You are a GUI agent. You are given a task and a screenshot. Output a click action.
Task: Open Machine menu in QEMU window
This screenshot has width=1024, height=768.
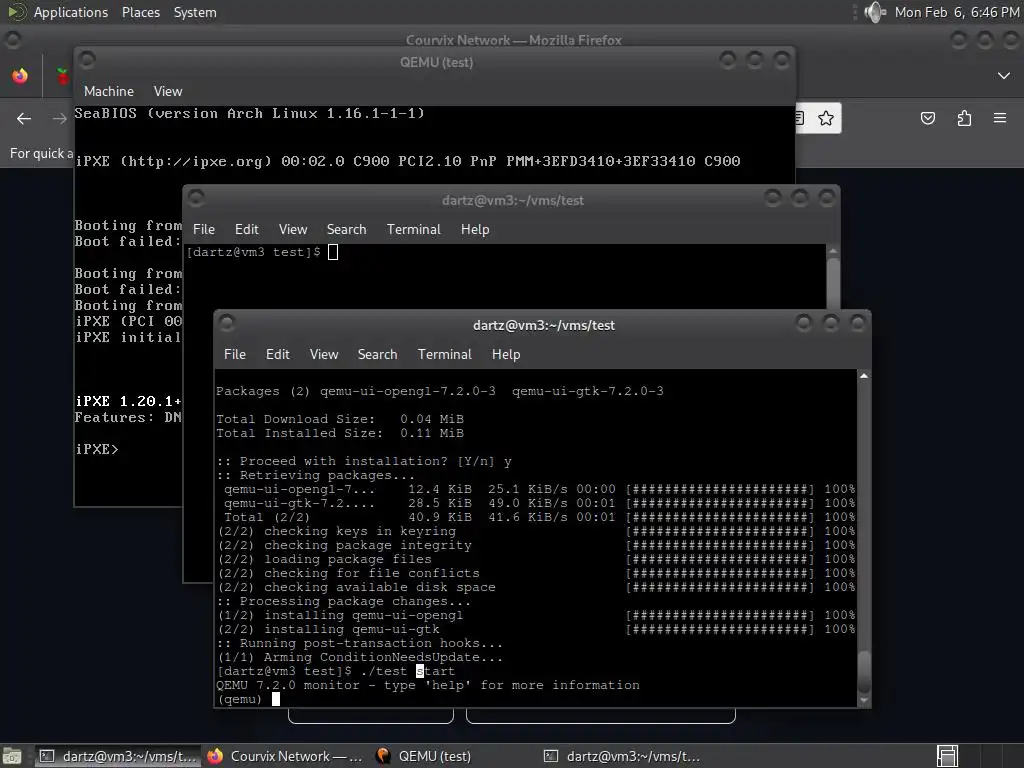pyautogui.click(x=108, y=91)
